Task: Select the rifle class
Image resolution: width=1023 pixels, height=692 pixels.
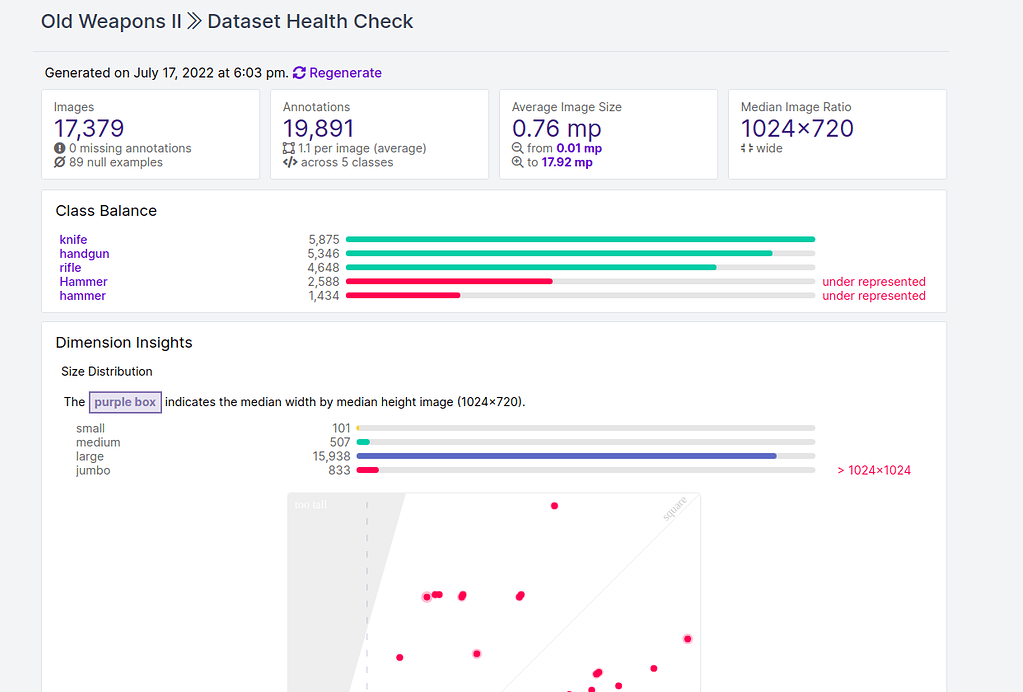Action: pos(70,268)
